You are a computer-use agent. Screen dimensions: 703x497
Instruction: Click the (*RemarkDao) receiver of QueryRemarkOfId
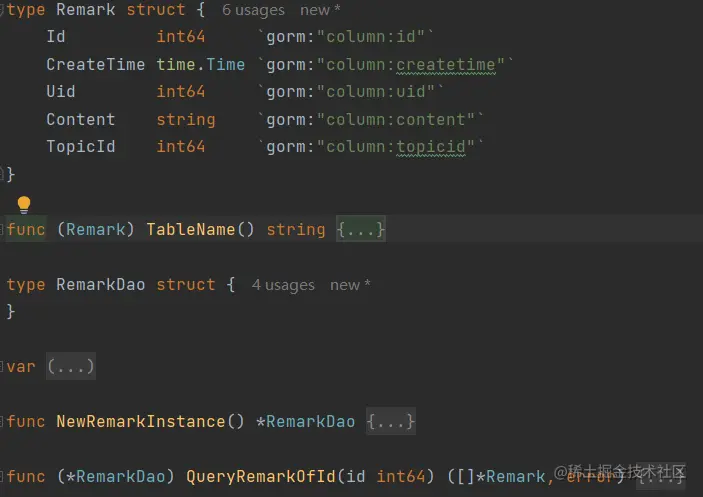[x=116, y=476]
